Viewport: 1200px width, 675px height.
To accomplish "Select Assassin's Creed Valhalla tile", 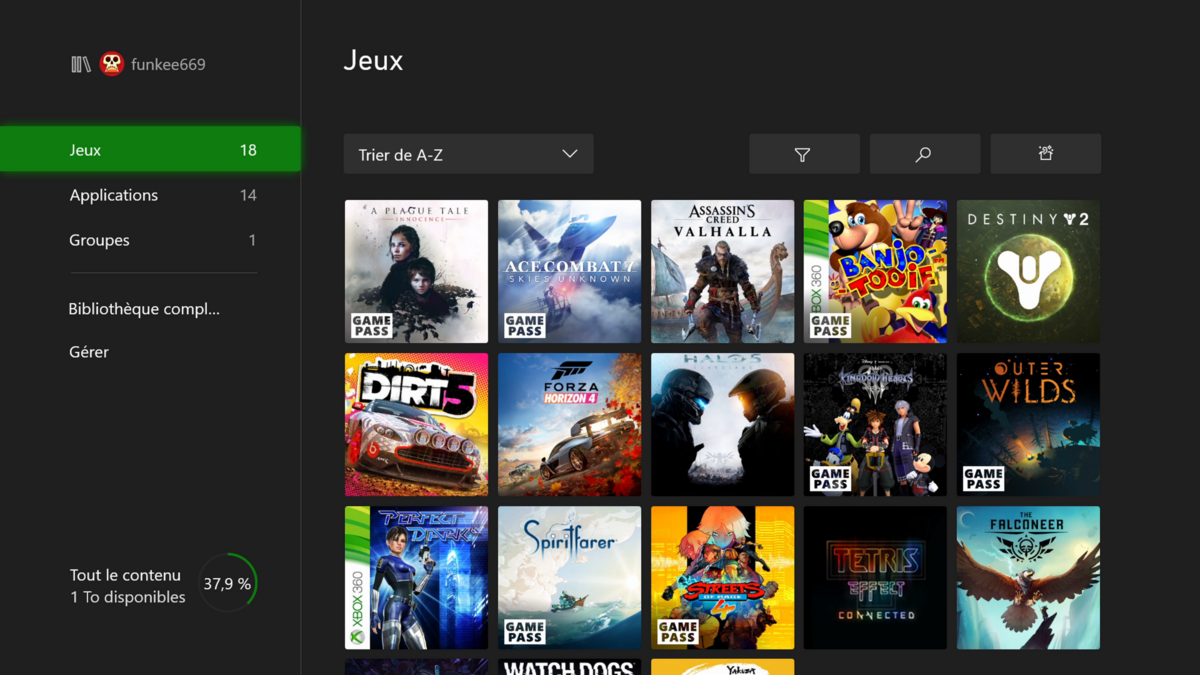I will pyautogui.click(x=723, y=272).
